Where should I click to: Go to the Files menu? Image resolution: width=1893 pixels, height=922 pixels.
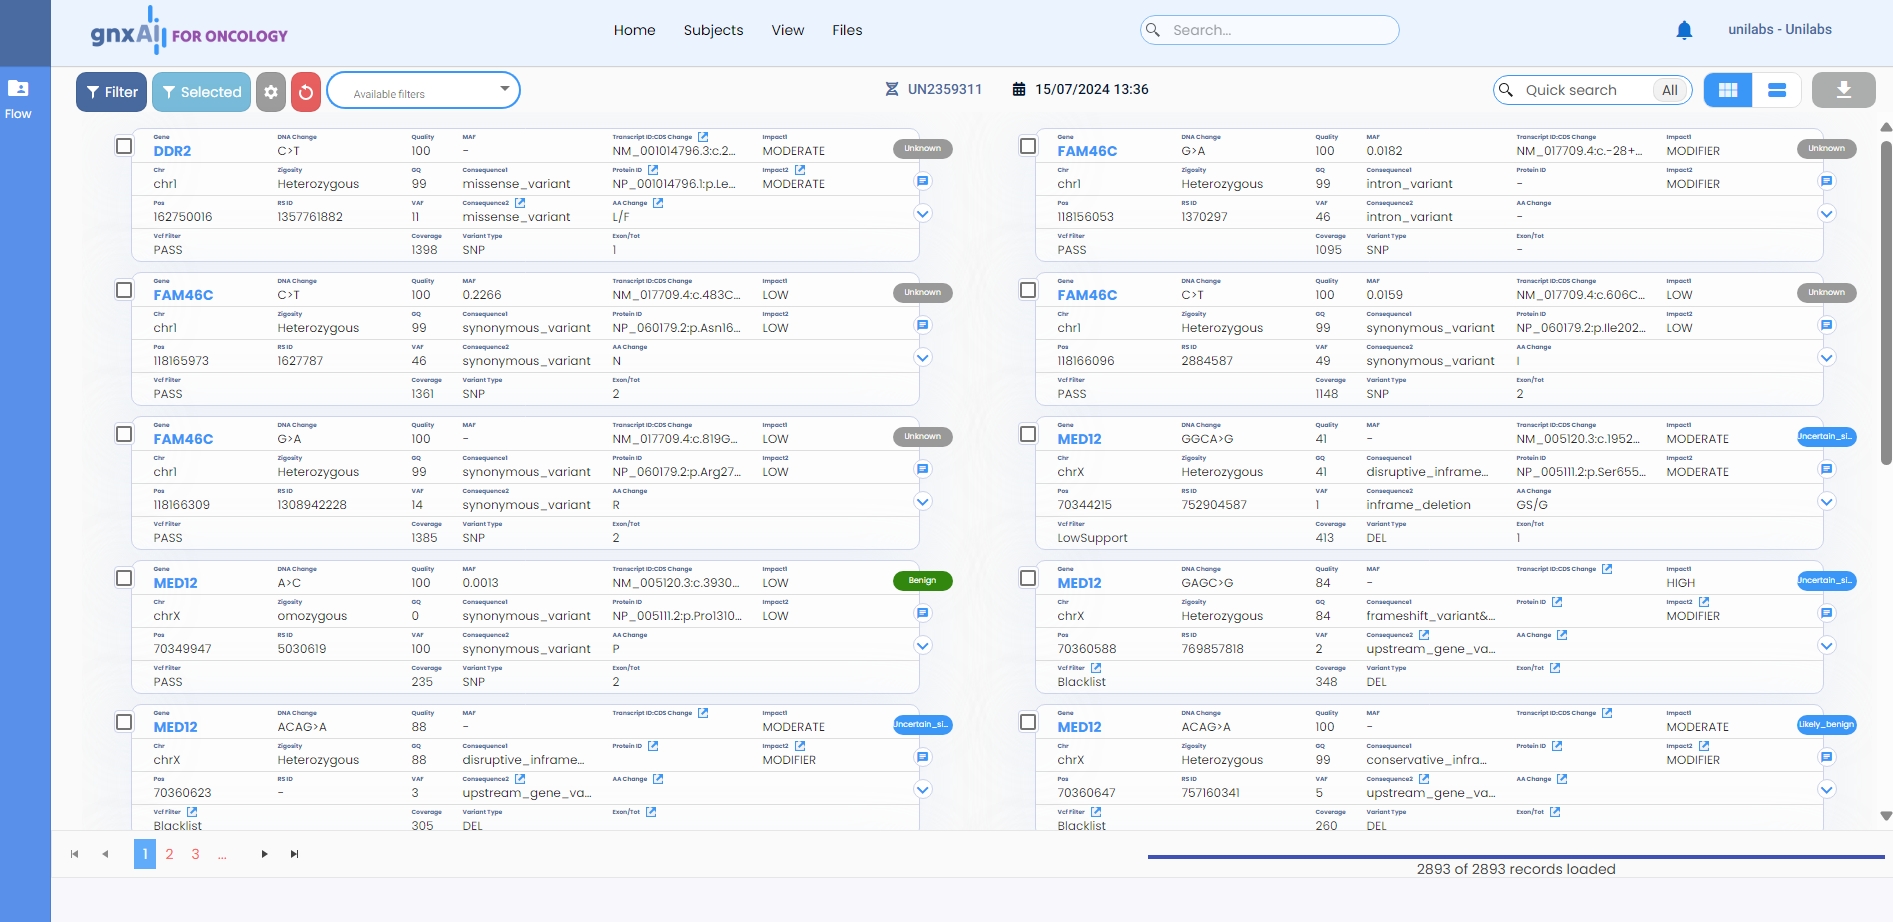(x=847, y=30)
